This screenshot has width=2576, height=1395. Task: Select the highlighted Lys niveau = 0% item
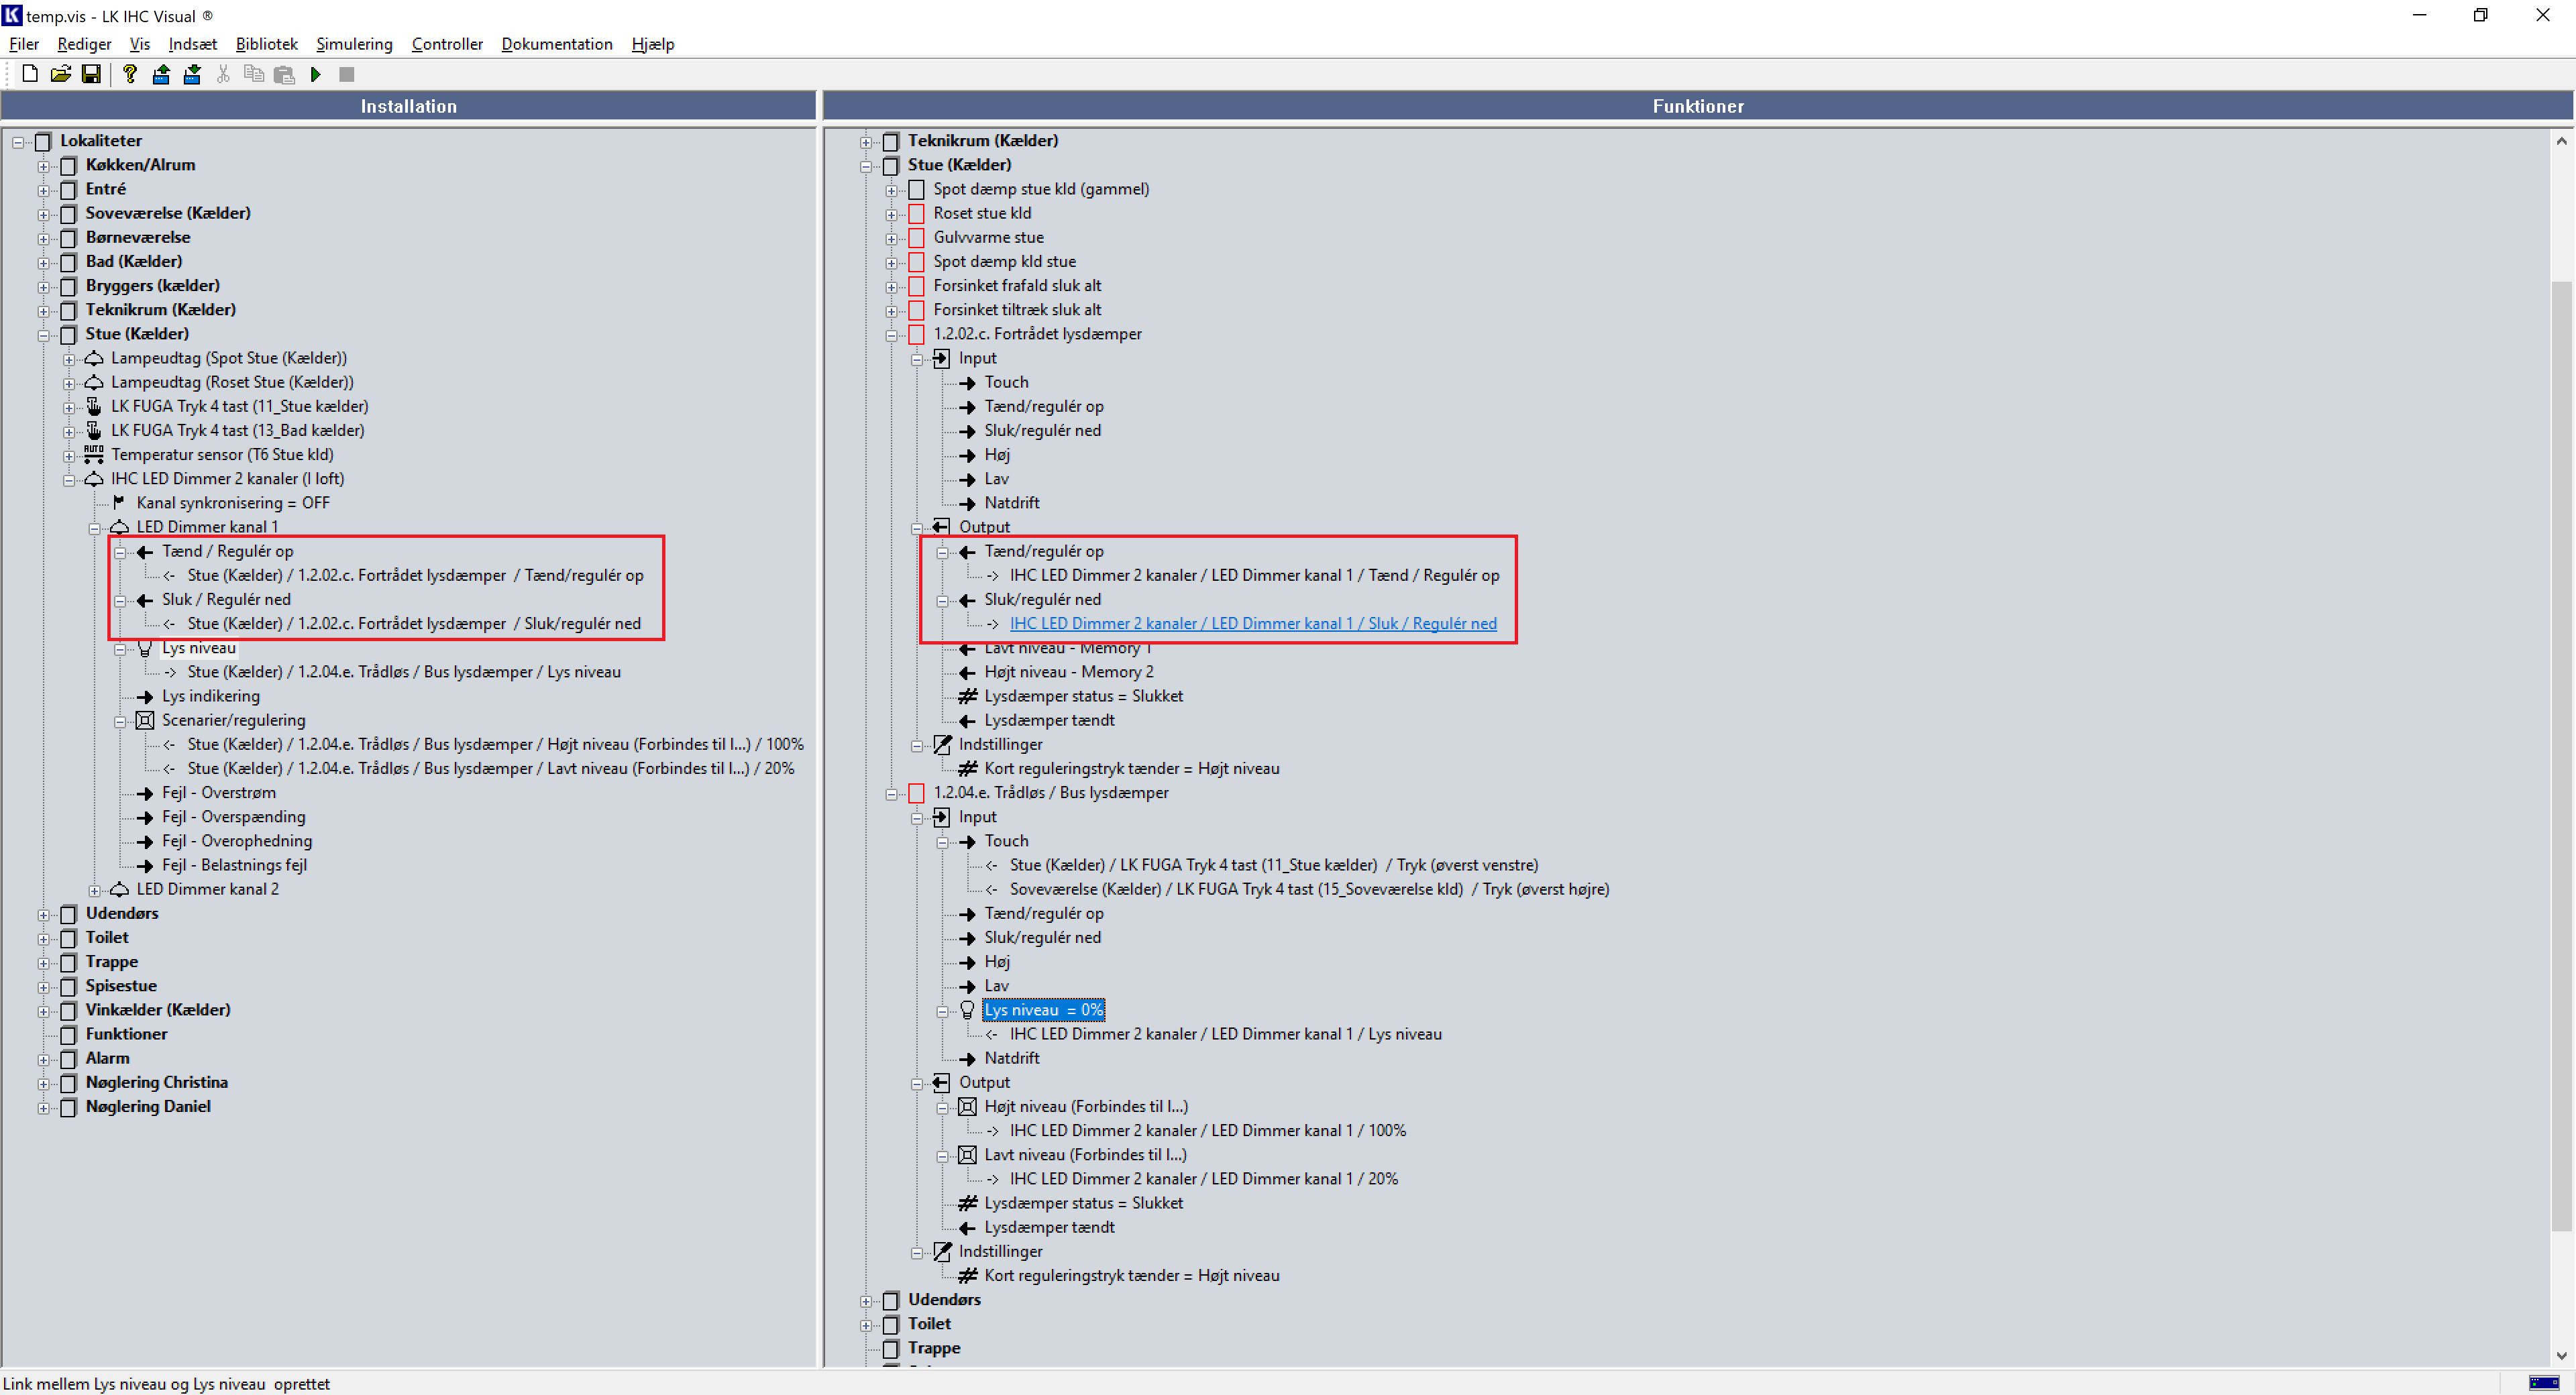coord(1043,1010)
